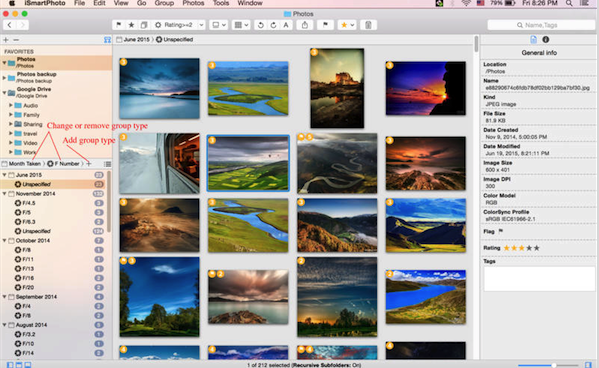Toggle the flag filter in the toolbar
The width and height of the screenshot is (599, 368).
tap(119, 25)
